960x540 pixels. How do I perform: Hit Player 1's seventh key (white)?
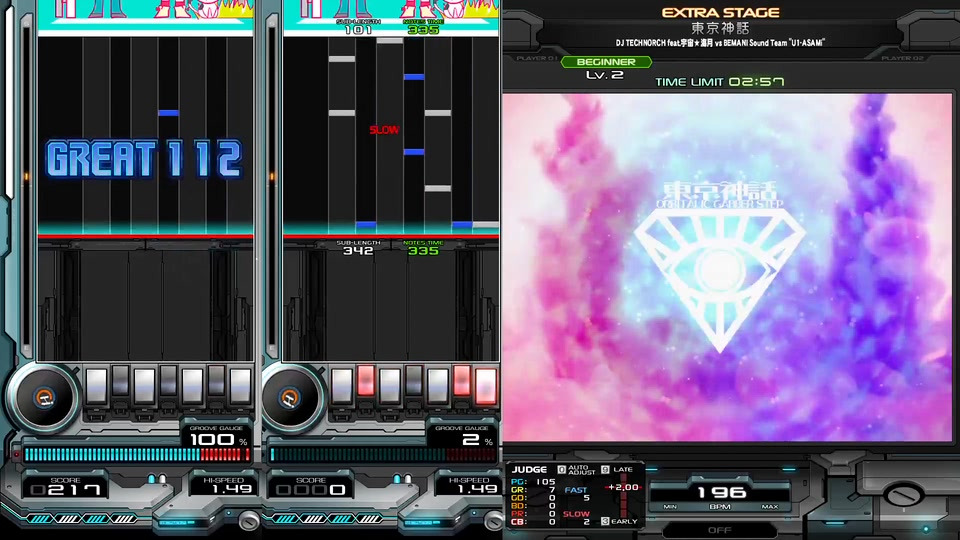(x=240, y=385)
